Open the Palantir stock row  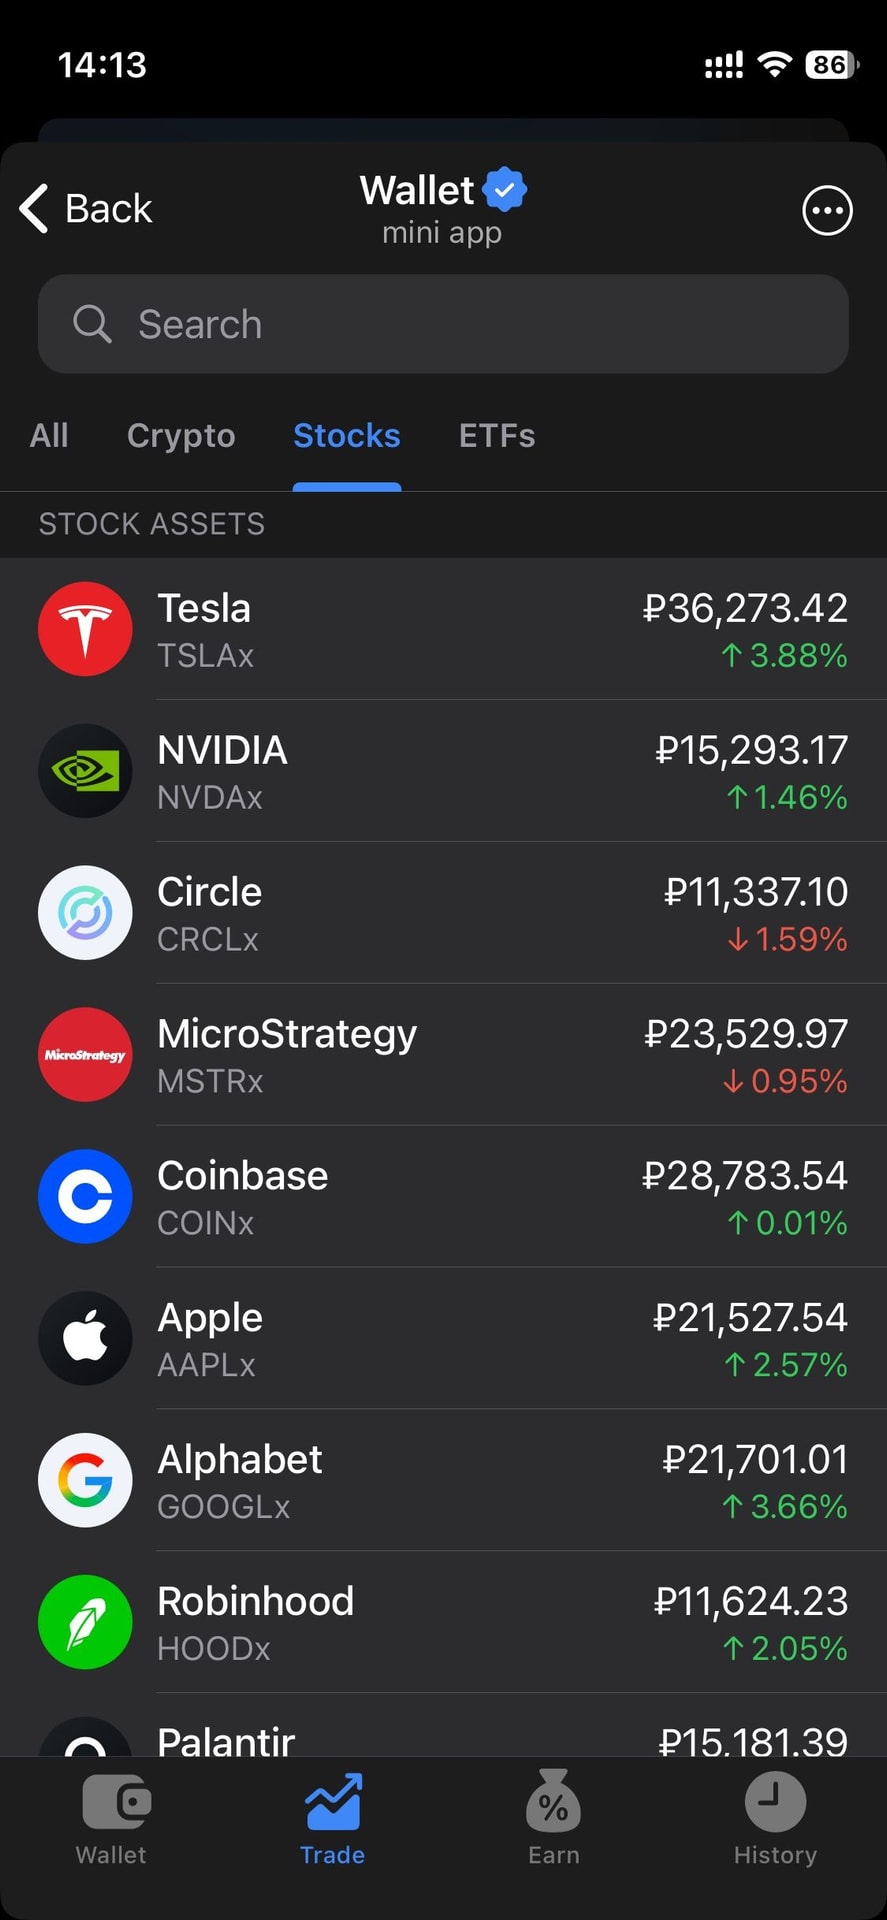(x=443, y=1738)
